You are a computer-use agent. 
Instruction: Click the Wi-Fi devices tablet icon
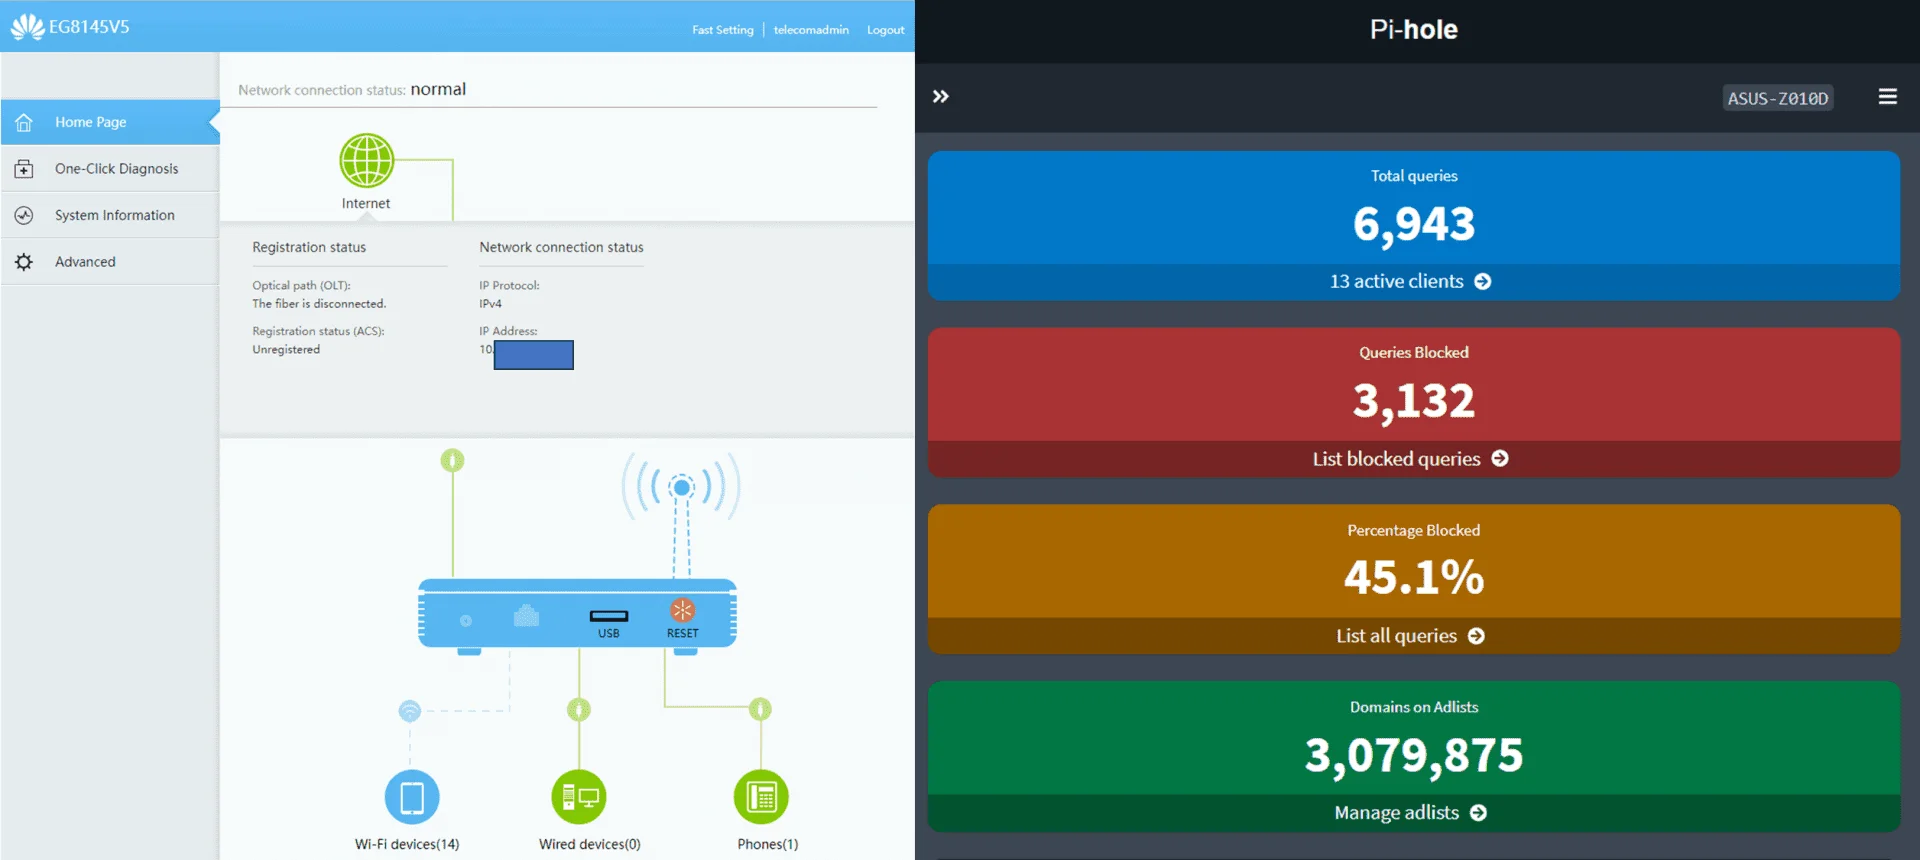[412, 797]
